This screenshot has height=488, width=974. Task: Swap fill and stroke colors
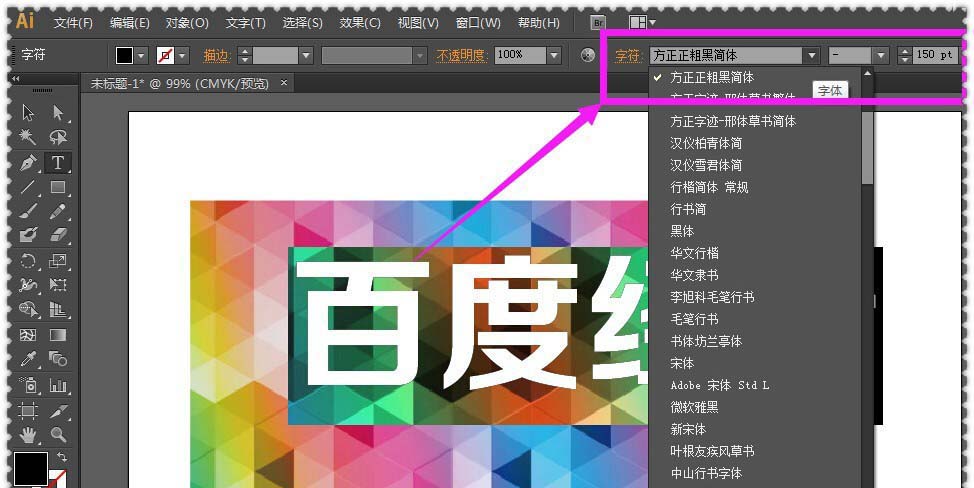point(61,457)
